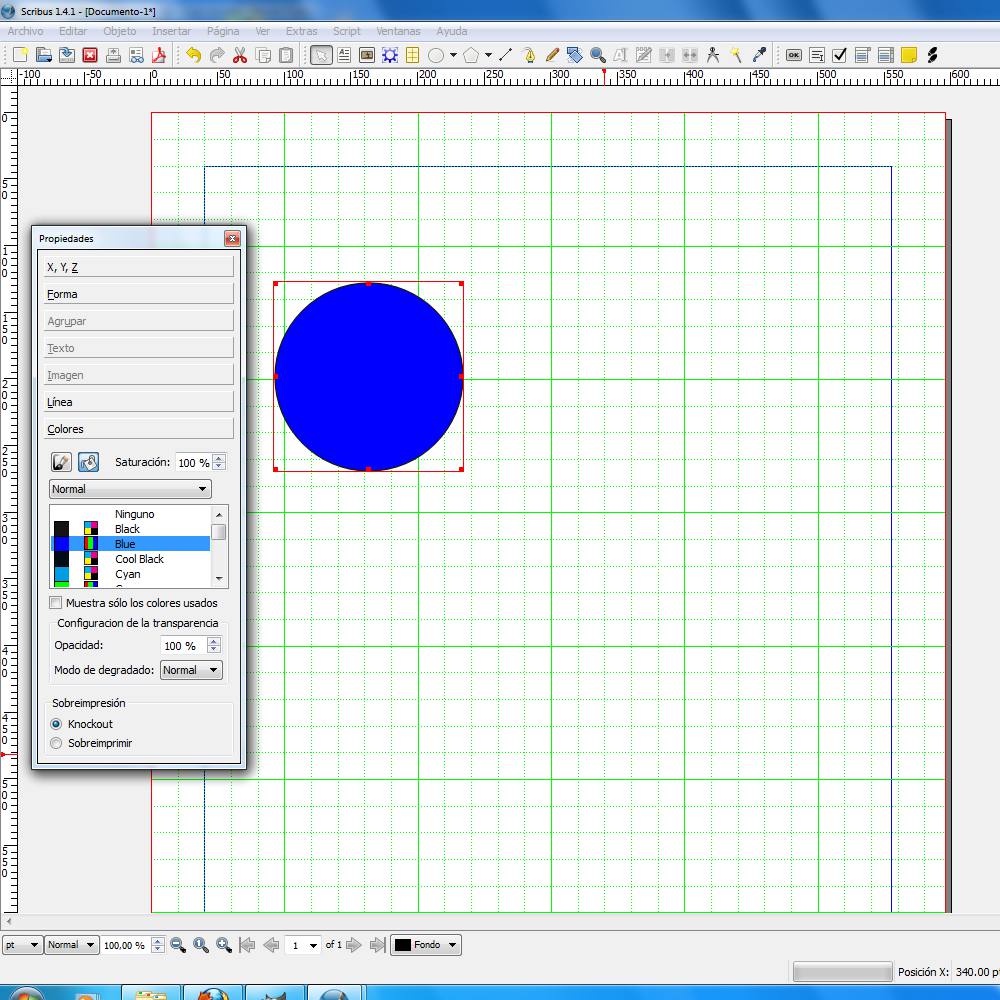The image size is (1000, 1000).
Task: Open the Insertar menu
Action: coord(171,31)
